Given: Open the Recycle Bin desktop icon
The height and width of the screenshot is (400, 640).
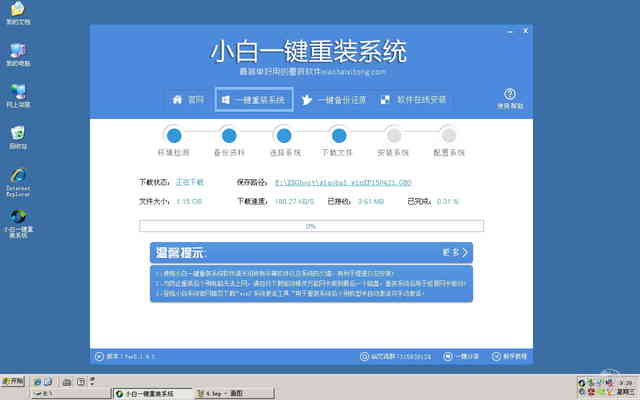Looking at the screenshot, I should coord(18,137).
